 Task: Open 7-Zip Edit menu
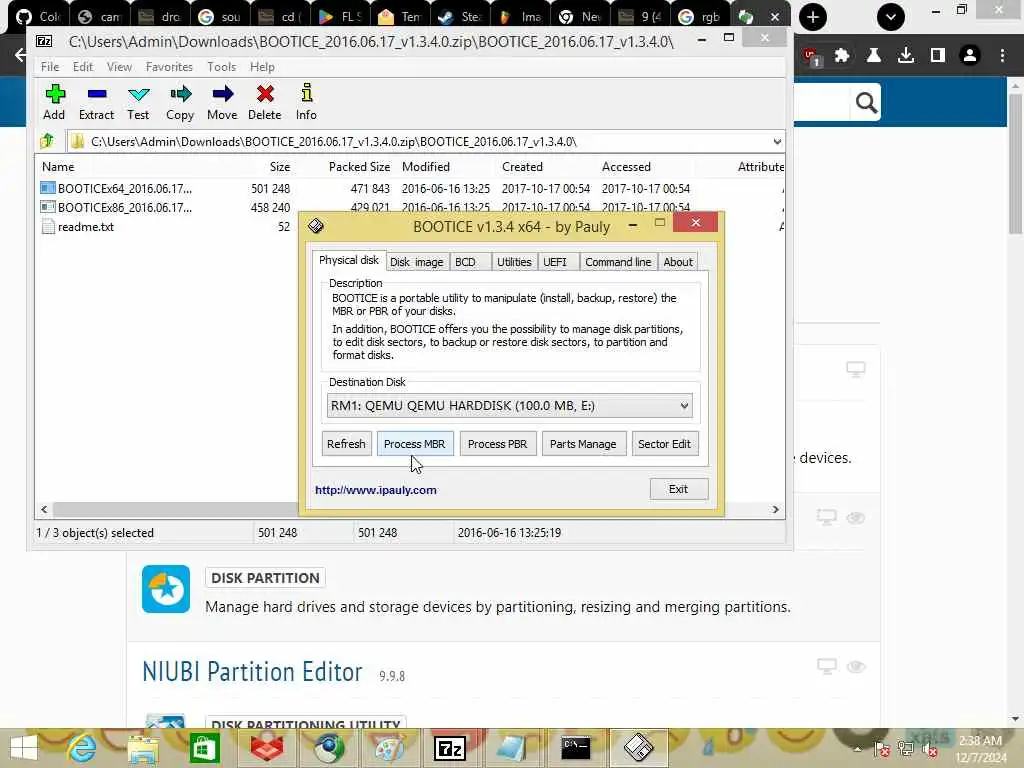point(82,67)
